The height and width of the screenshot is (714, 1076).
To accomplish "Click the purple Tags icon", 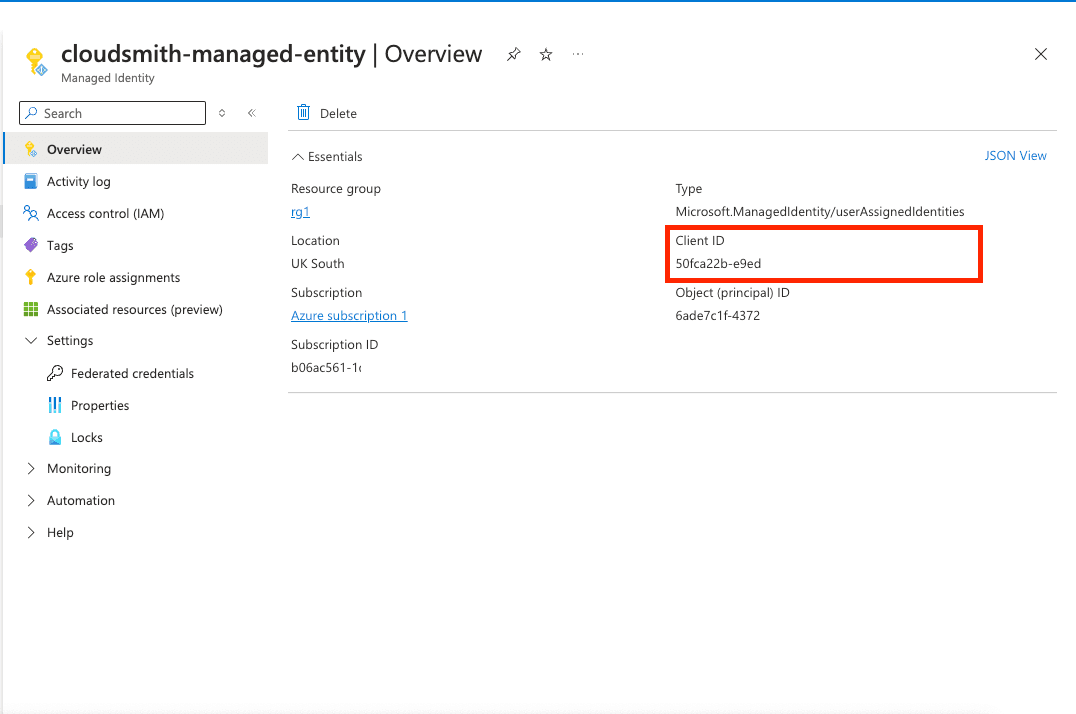I will pyautogui.click(x=30, y=246).
